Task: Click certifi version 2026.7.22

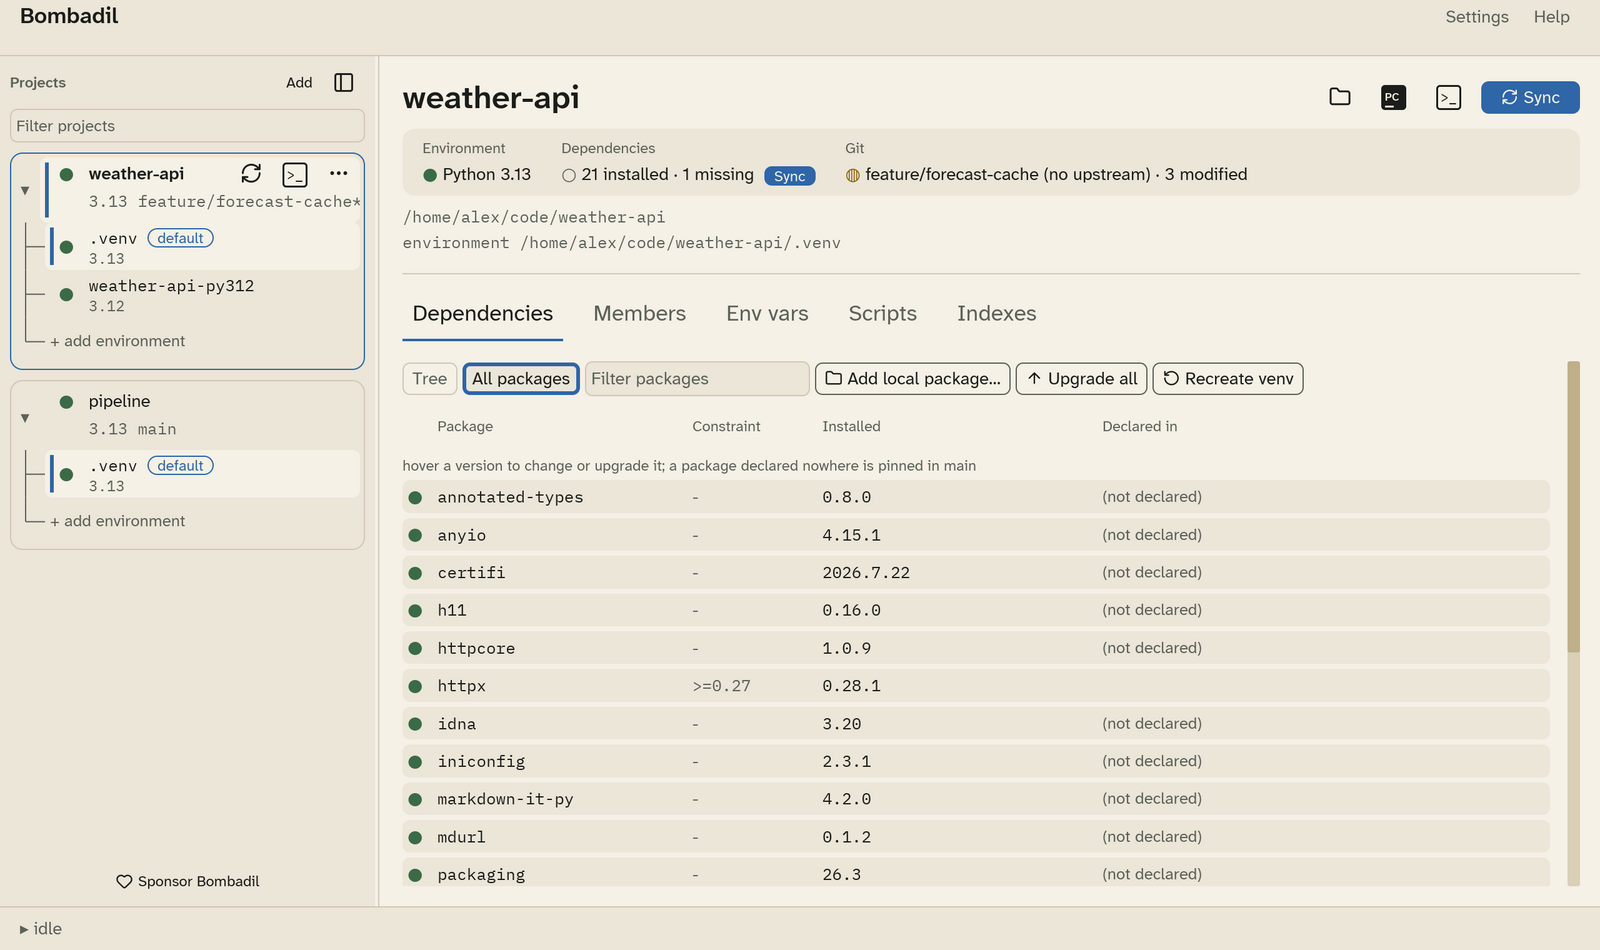Action: (866, 573)
